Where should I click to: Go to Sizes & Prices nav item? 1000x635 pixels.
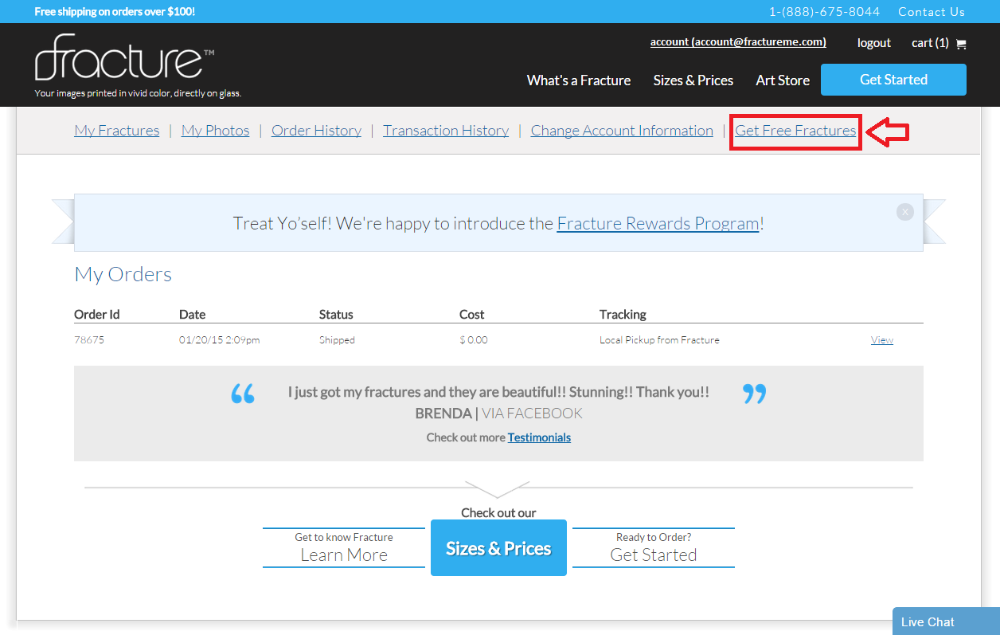[x=693, y=80]
